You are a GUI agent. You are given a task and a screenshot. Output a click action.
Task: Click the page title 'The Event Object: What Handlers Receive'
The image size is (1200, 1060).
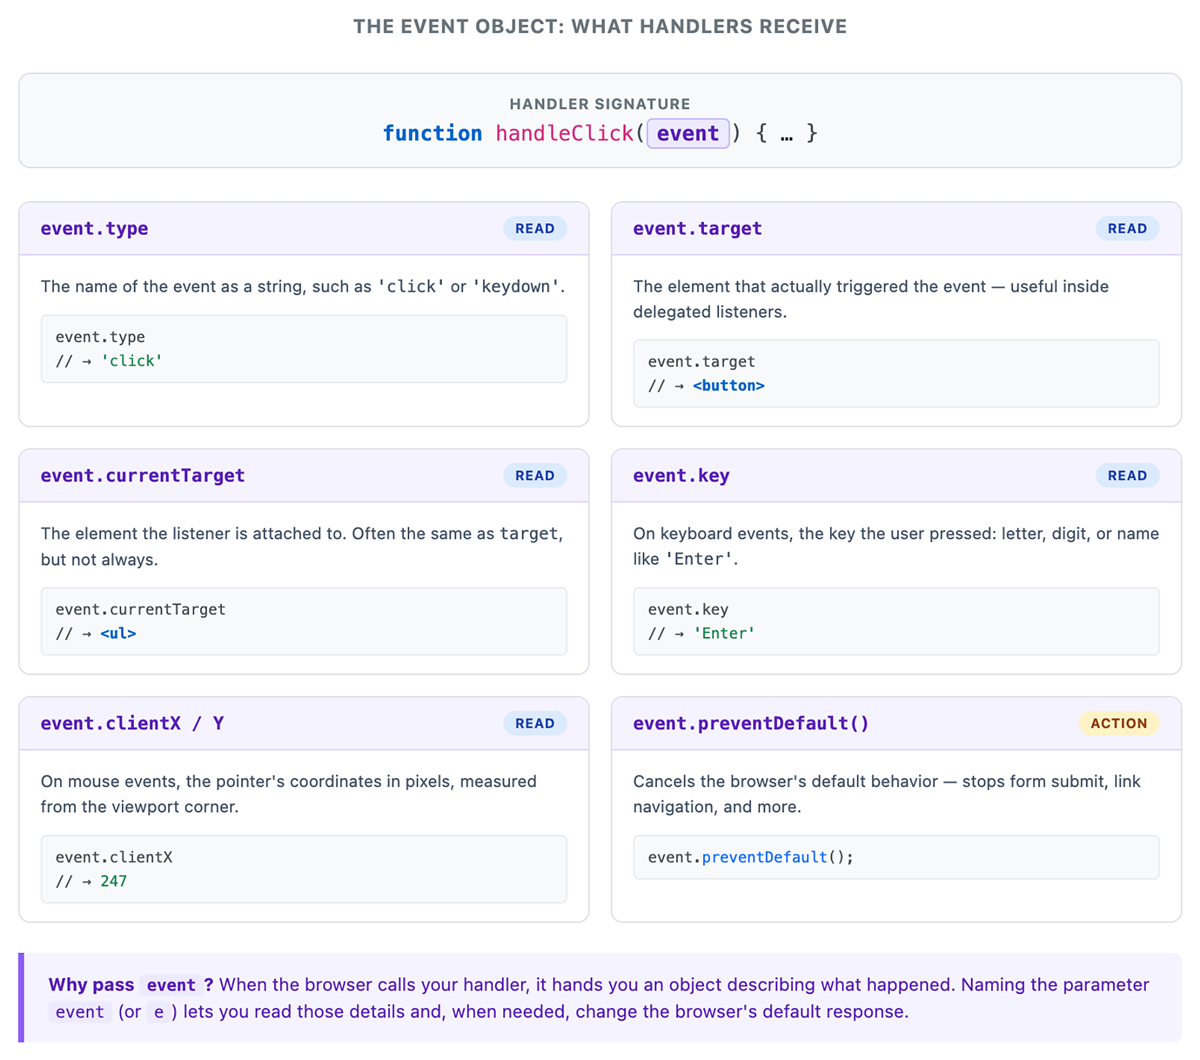[x=600, y=26]
